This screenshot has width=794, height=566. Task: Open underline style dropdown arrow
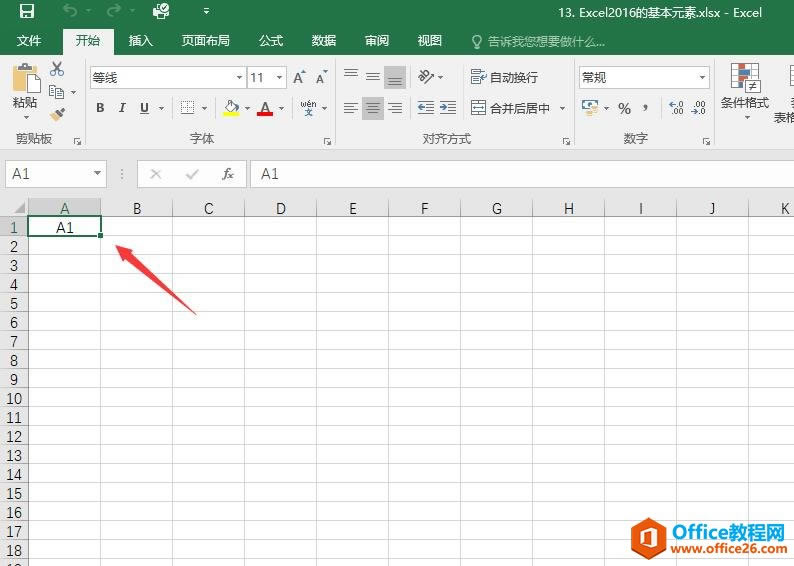(161, 108)
